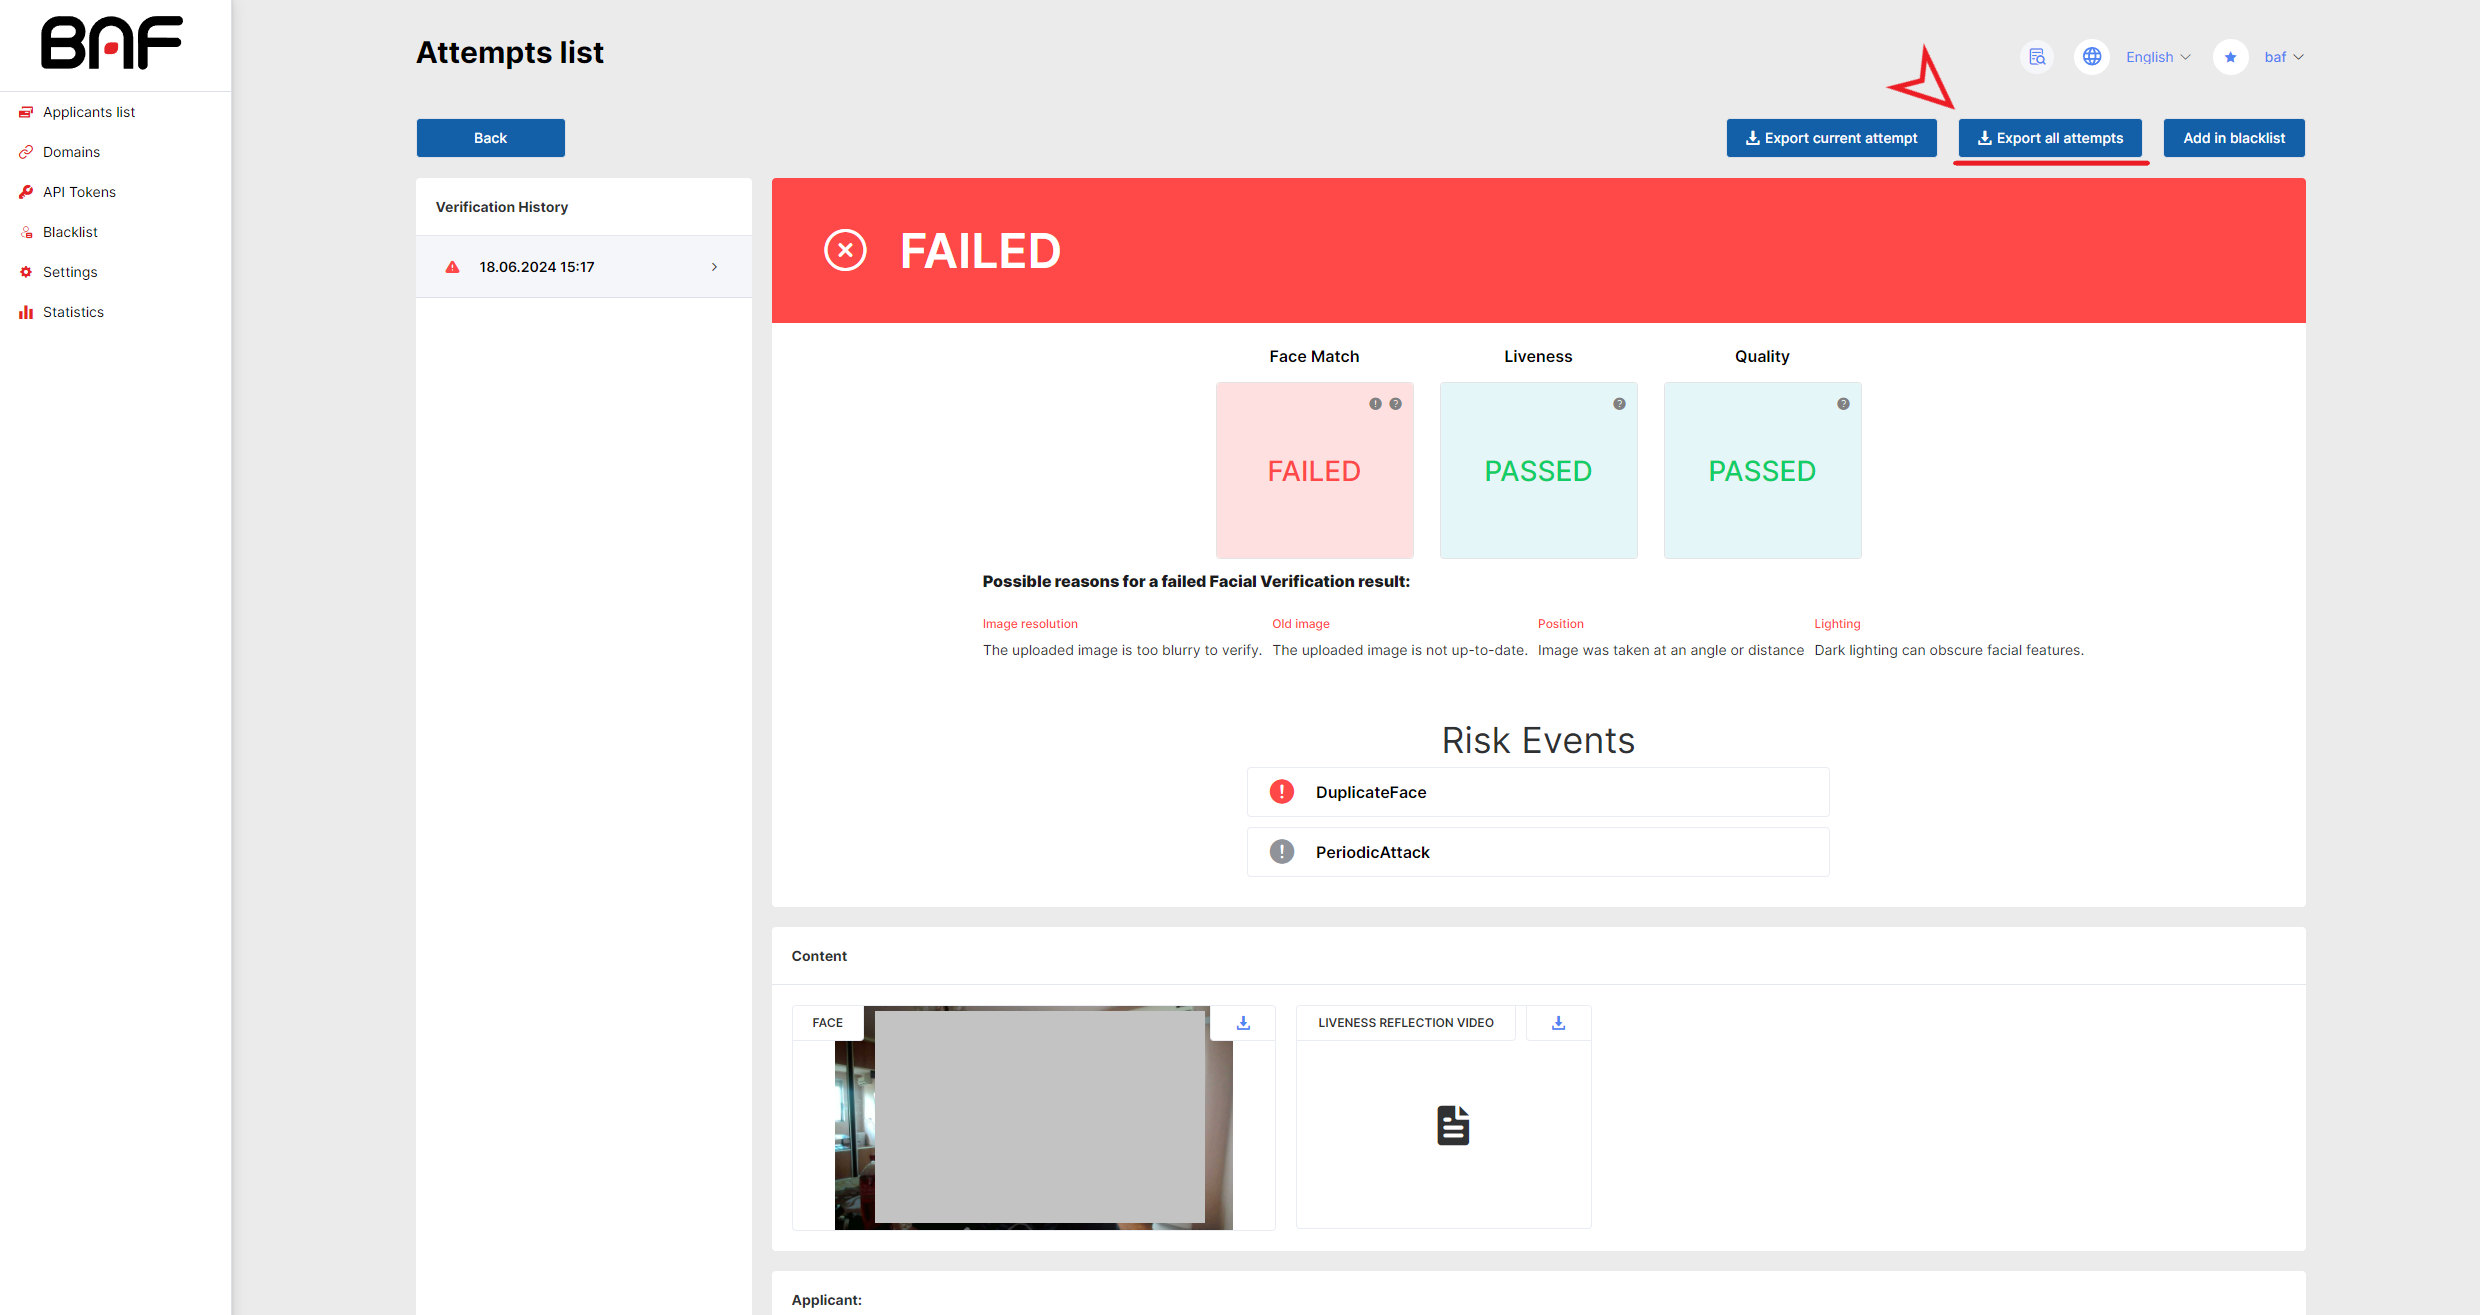Click the Liveness help question icon
The width and height of the screenshot is (2480, 1315).
1619,404
